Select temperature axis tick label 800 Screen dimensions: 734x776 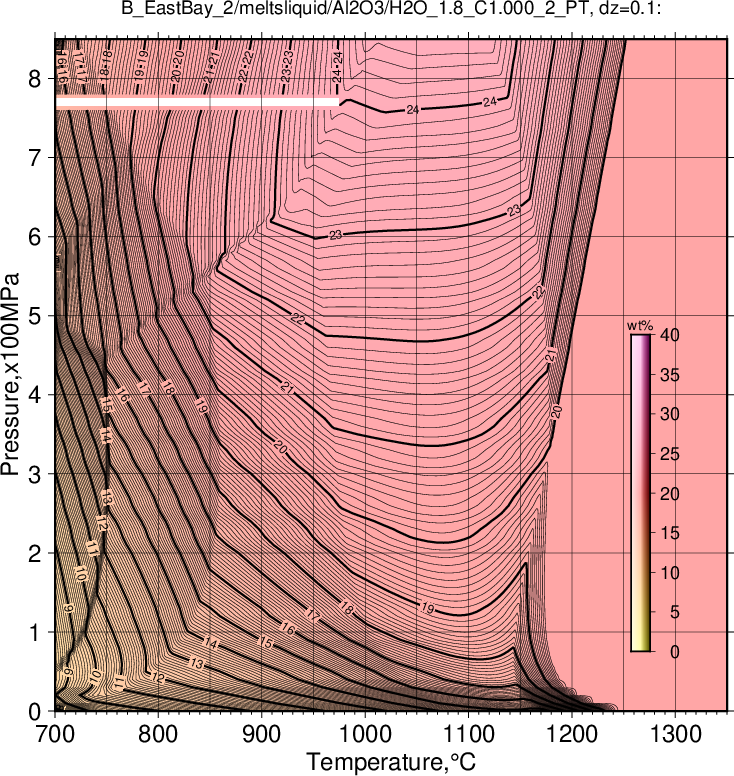pos(158,734)
